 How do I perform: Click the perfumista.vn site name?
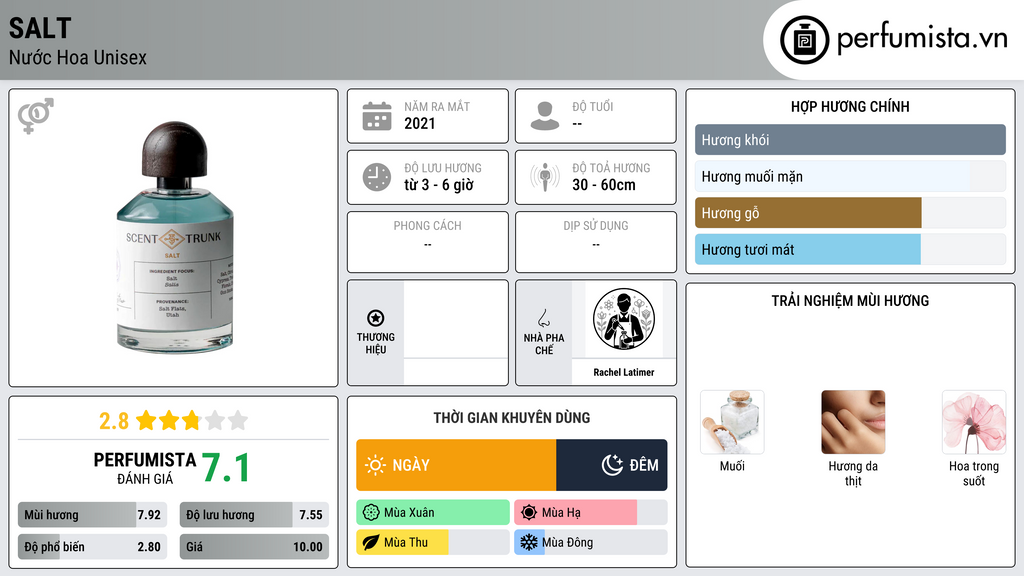coord(922,38)
